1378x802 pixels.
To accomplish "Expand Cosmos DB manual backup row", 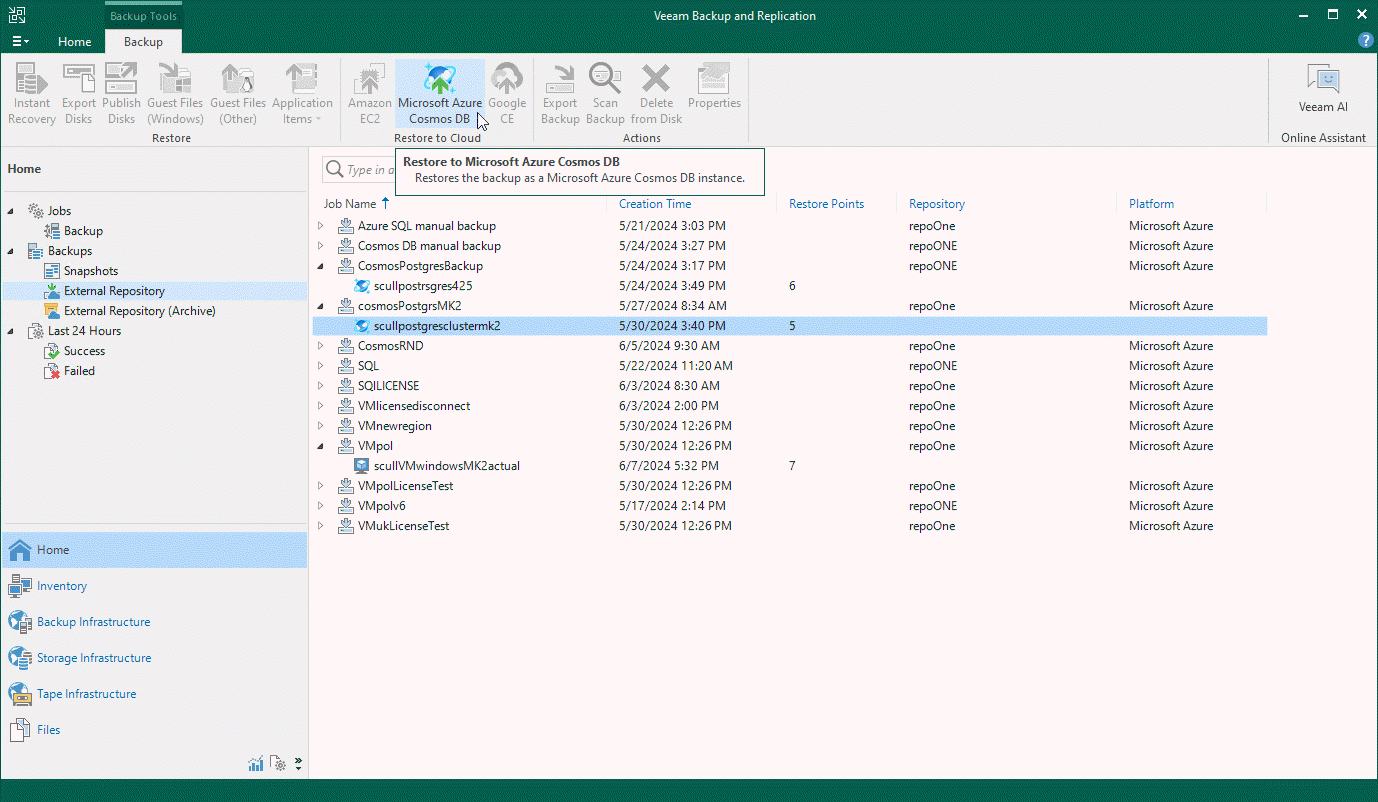I will 321,246.
